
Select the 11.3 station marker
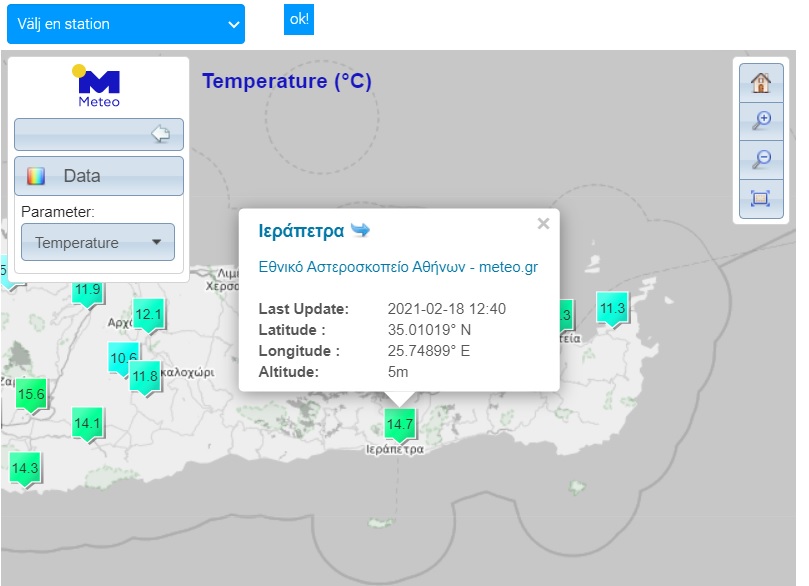(x=611, y=309)
